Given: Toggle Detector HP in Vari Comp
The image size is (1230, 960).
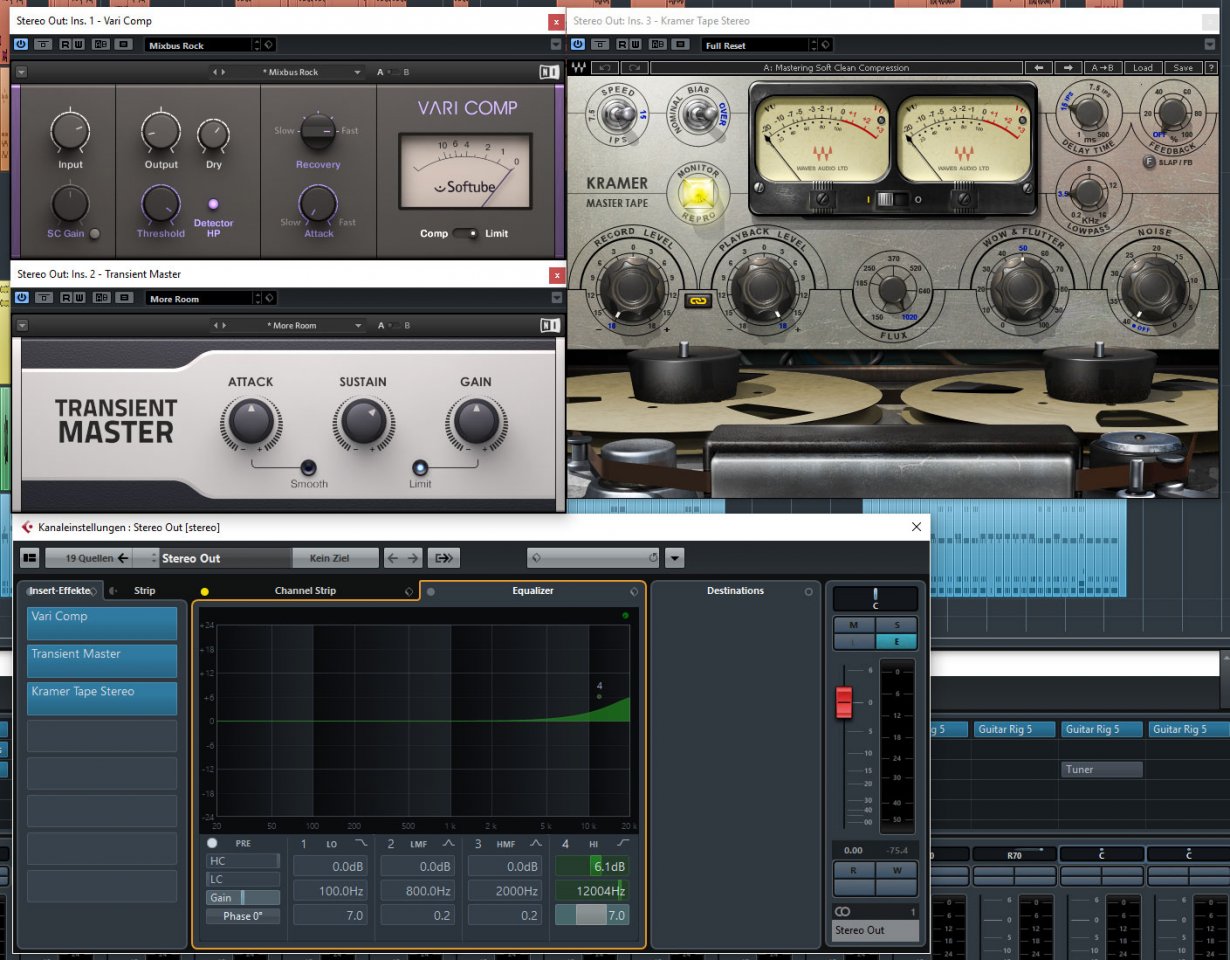Looking at the screenshot, I should [213, 204].
